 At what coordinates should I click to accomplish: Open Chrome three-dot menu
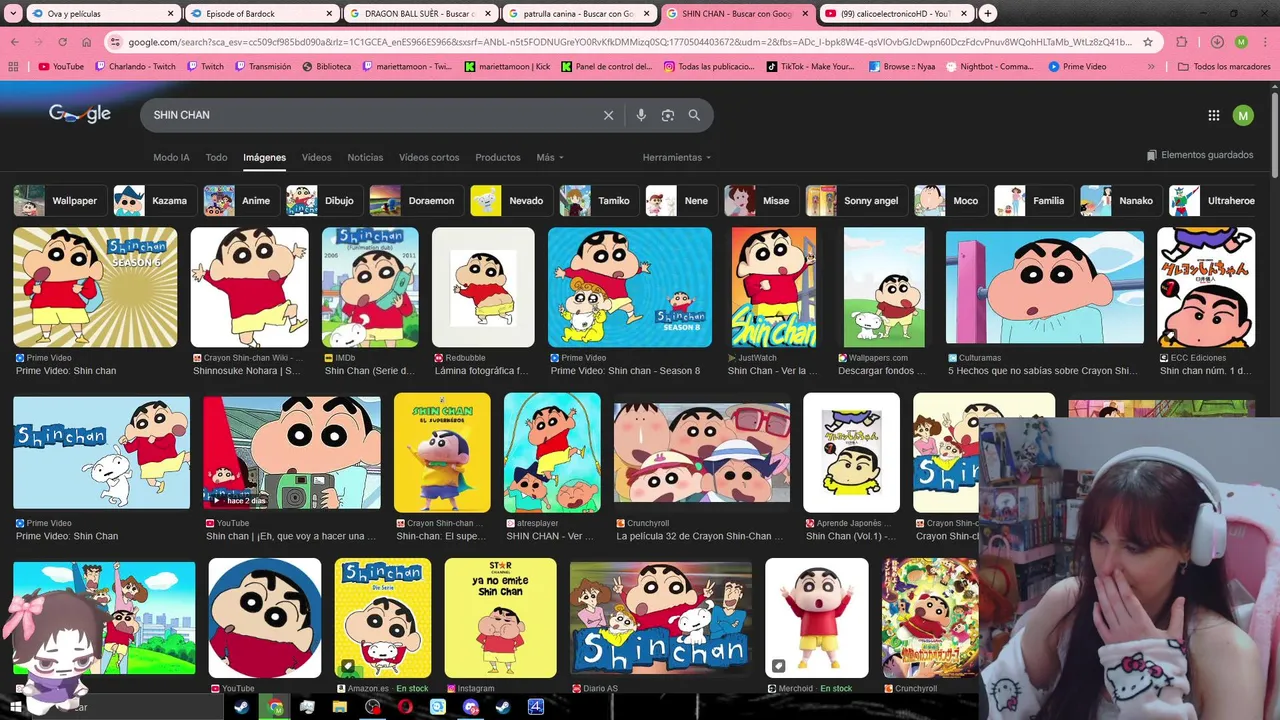tap(1265, 42)
